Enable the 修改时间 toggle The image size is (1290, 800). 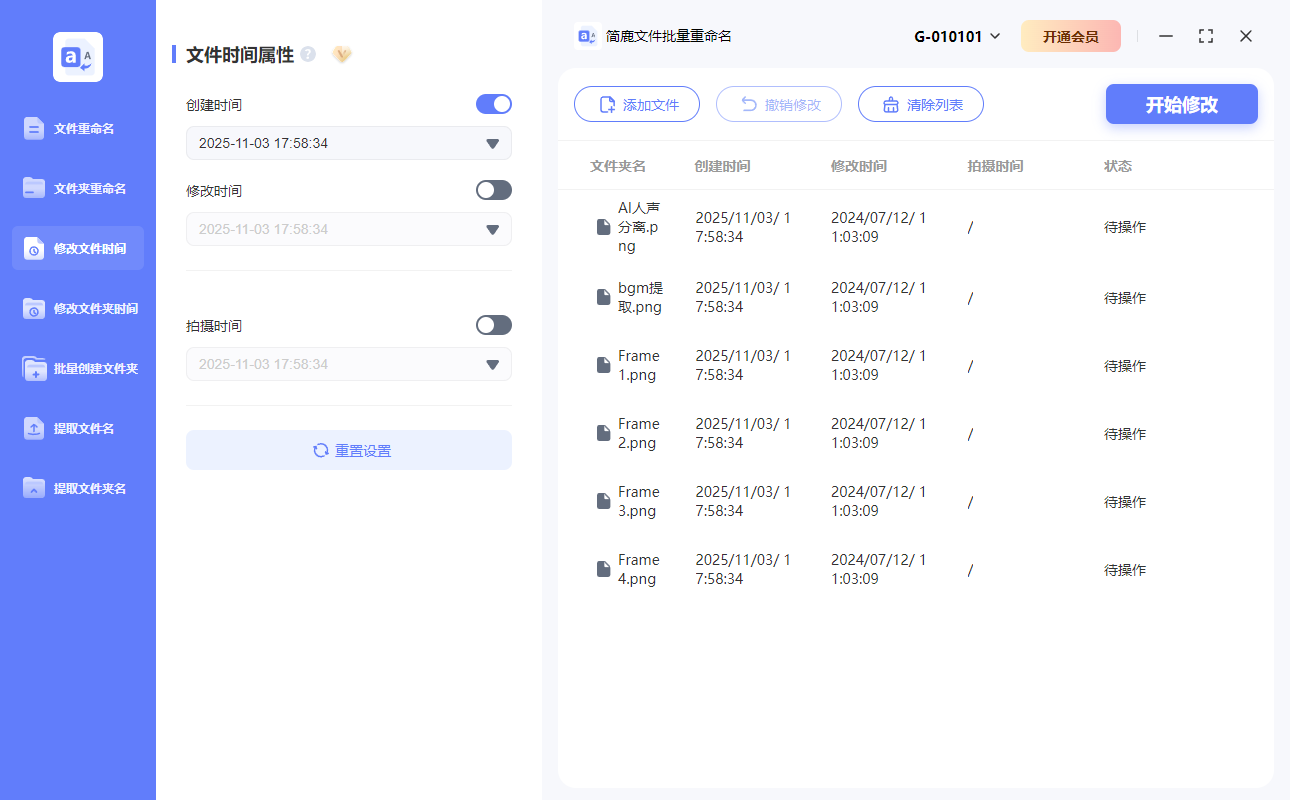point(493,190)
